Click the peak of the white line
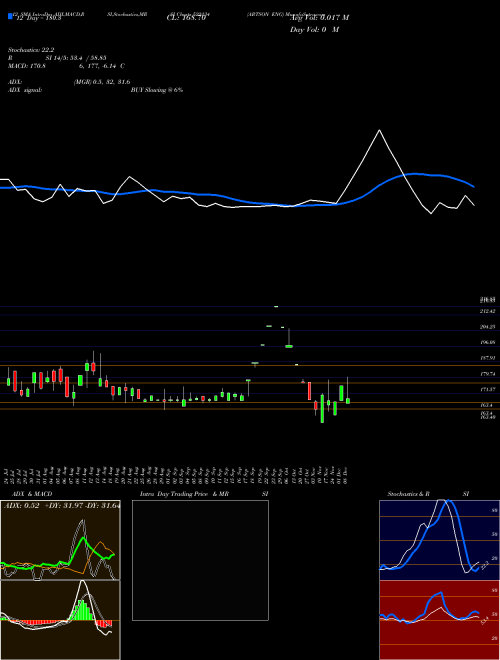Screen dimensions: 500x660 380,130
